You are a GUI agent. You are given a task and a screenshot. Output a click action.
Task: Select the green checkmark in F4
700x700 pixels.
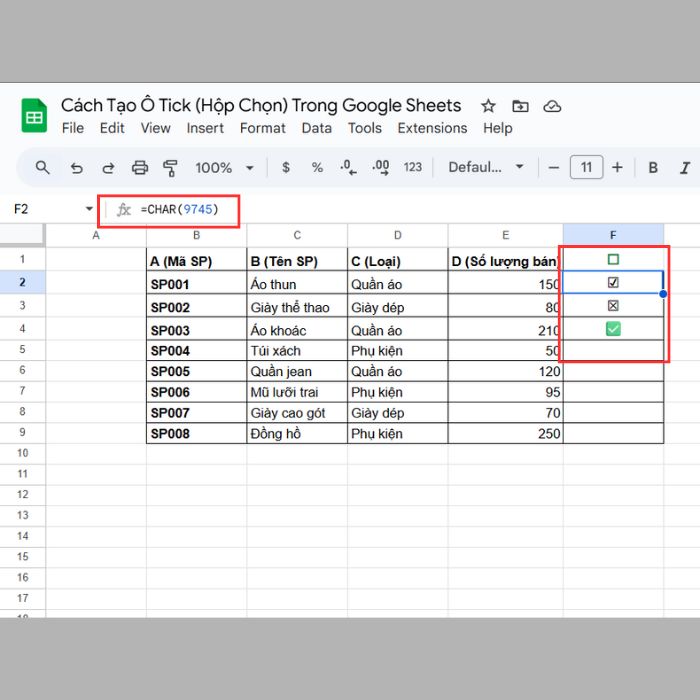click(613, 329)
